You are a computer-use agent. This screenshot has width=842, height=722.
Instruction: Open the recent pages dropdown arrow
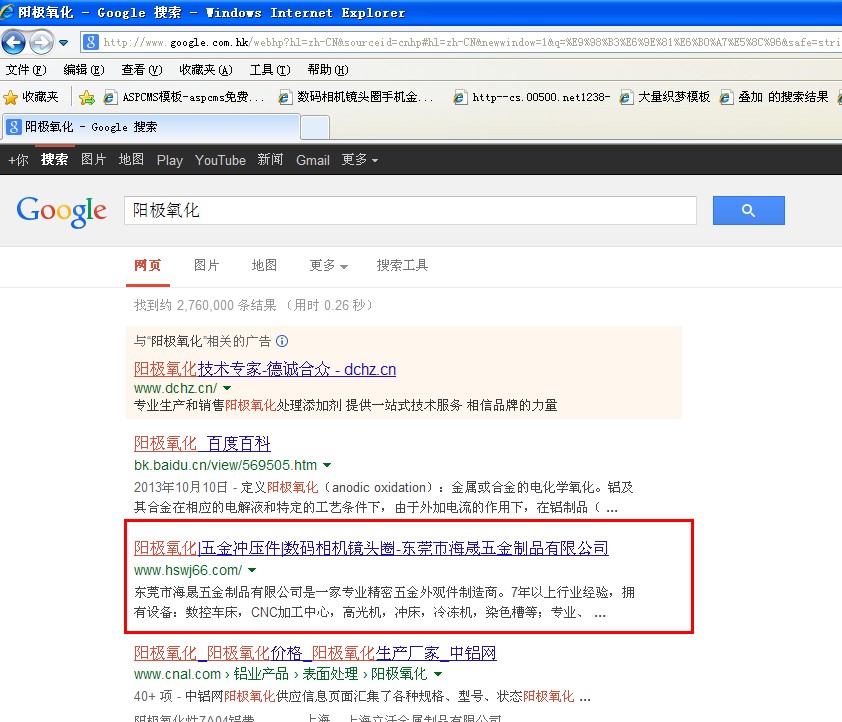click(x=64, y=43)
